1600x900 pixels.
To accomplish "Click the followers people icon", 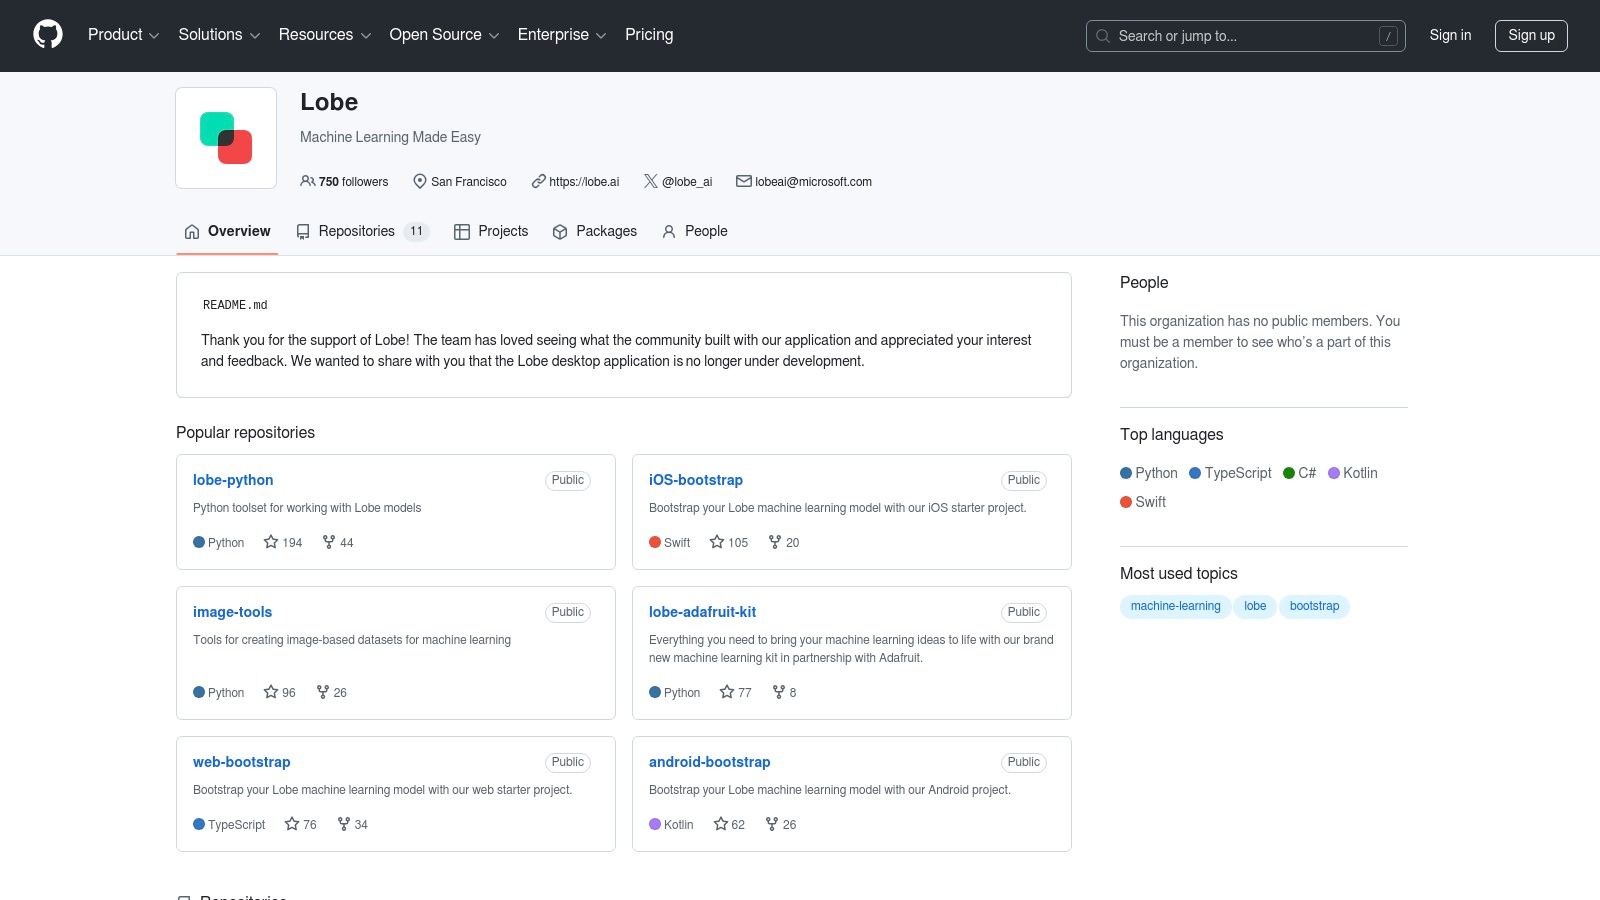I will click(x=308, y=181).
